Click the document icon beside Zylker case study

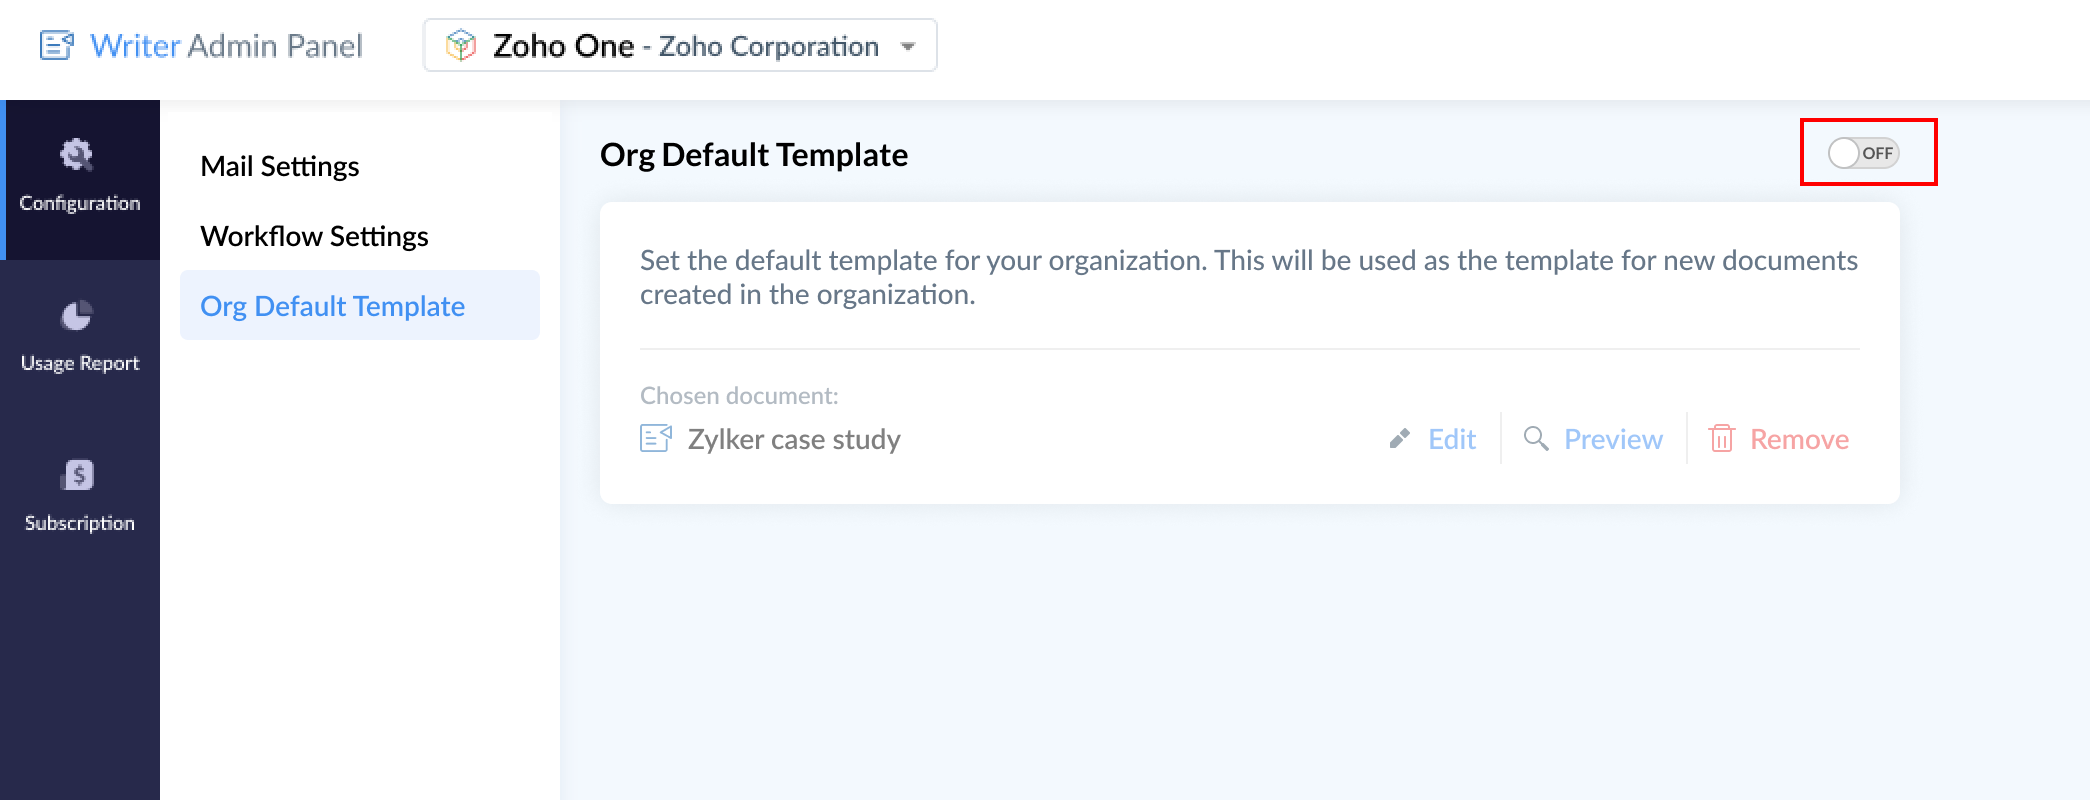pyautogui.click(x=656, y=438)
